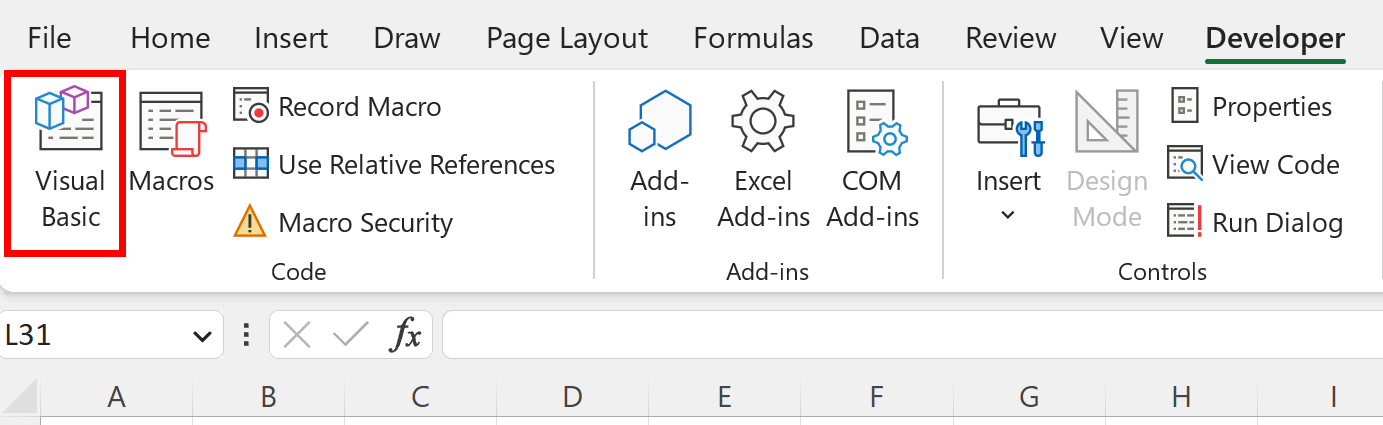This screenshot has height=425, width=1383.
Task: Click View Code
Action: [1254, 164]
